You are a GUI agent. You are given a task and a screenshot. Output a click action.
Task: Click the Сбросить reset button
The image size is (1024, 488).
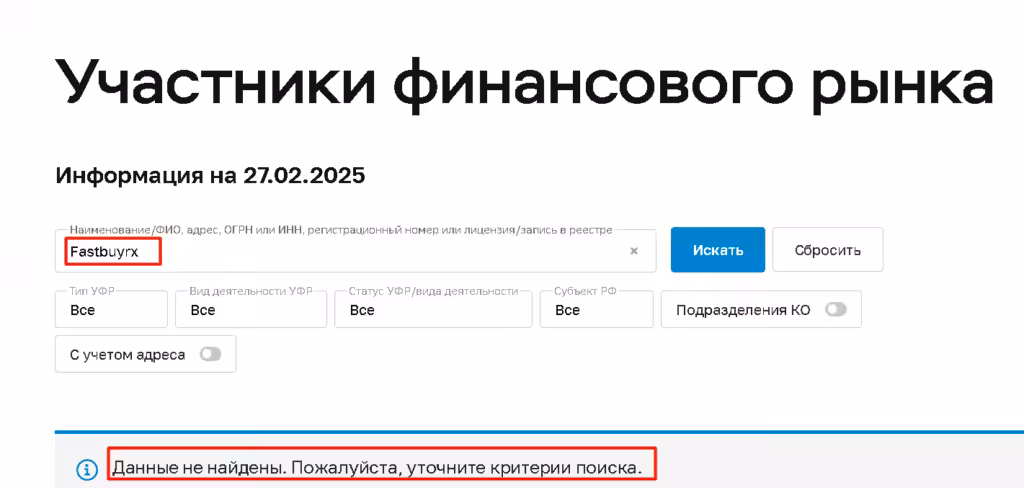click(827, 250)
